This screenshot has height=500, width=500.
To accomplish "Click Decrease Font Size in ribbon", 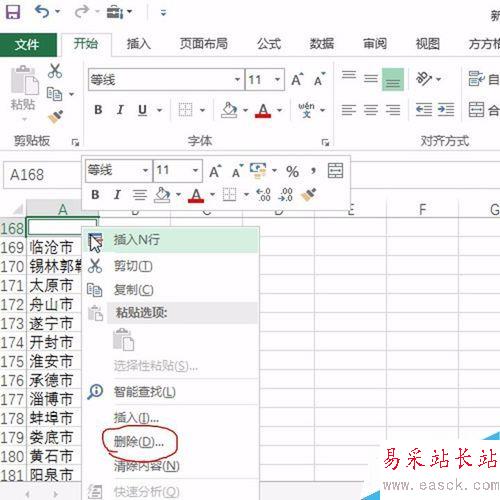I will (x=320, y=80).
